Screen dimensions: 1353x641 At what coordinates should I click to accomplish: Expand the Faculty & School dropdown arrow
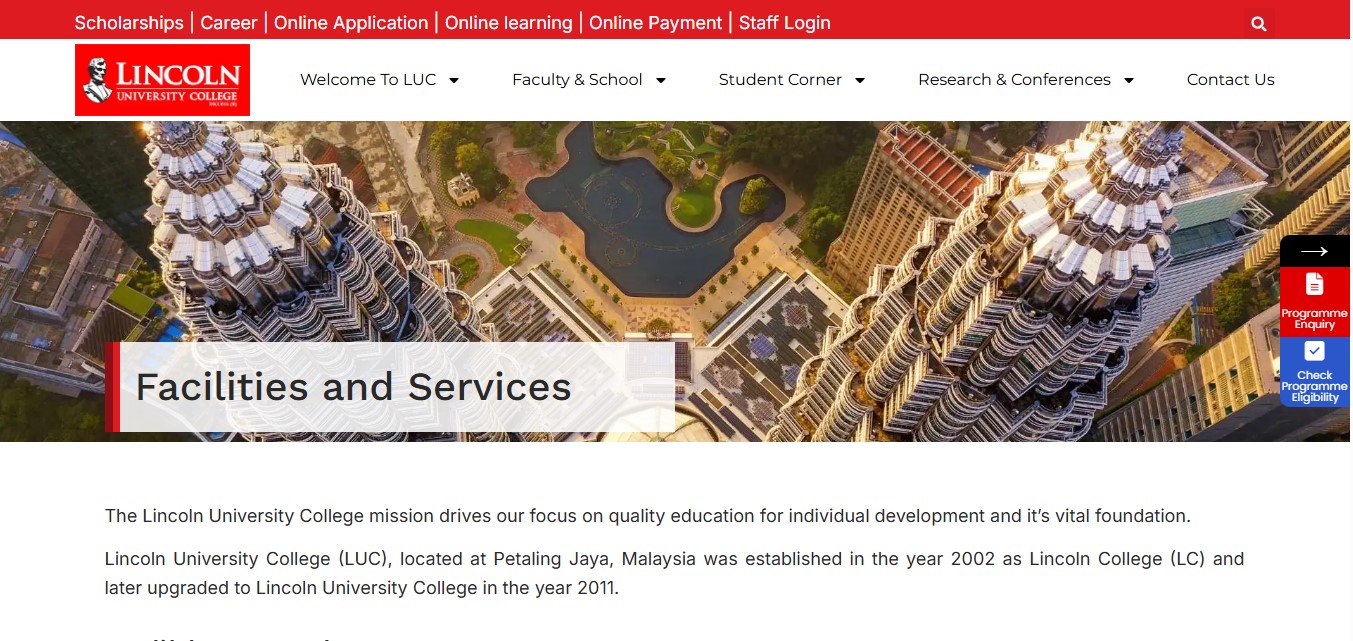661,80
